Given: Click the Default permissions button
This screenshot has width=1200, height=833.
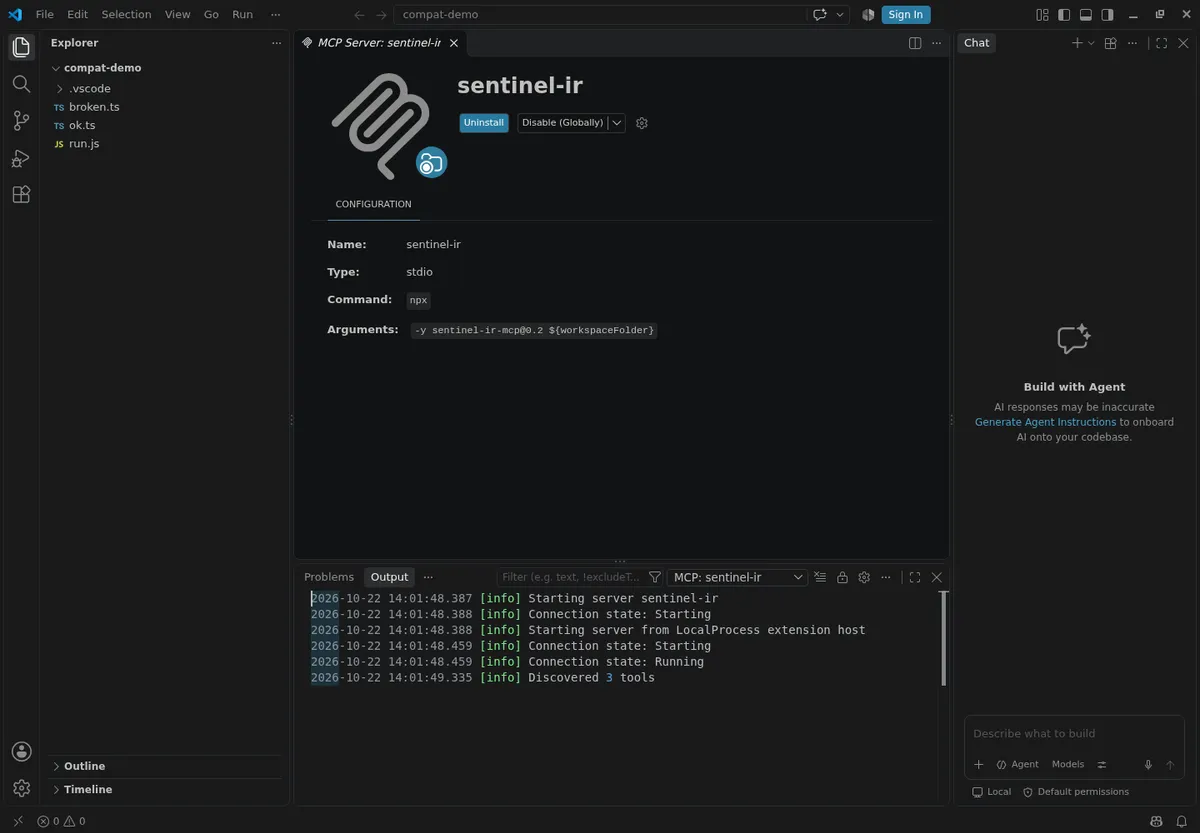Looking at the screenshot, I should [1076, 792].
